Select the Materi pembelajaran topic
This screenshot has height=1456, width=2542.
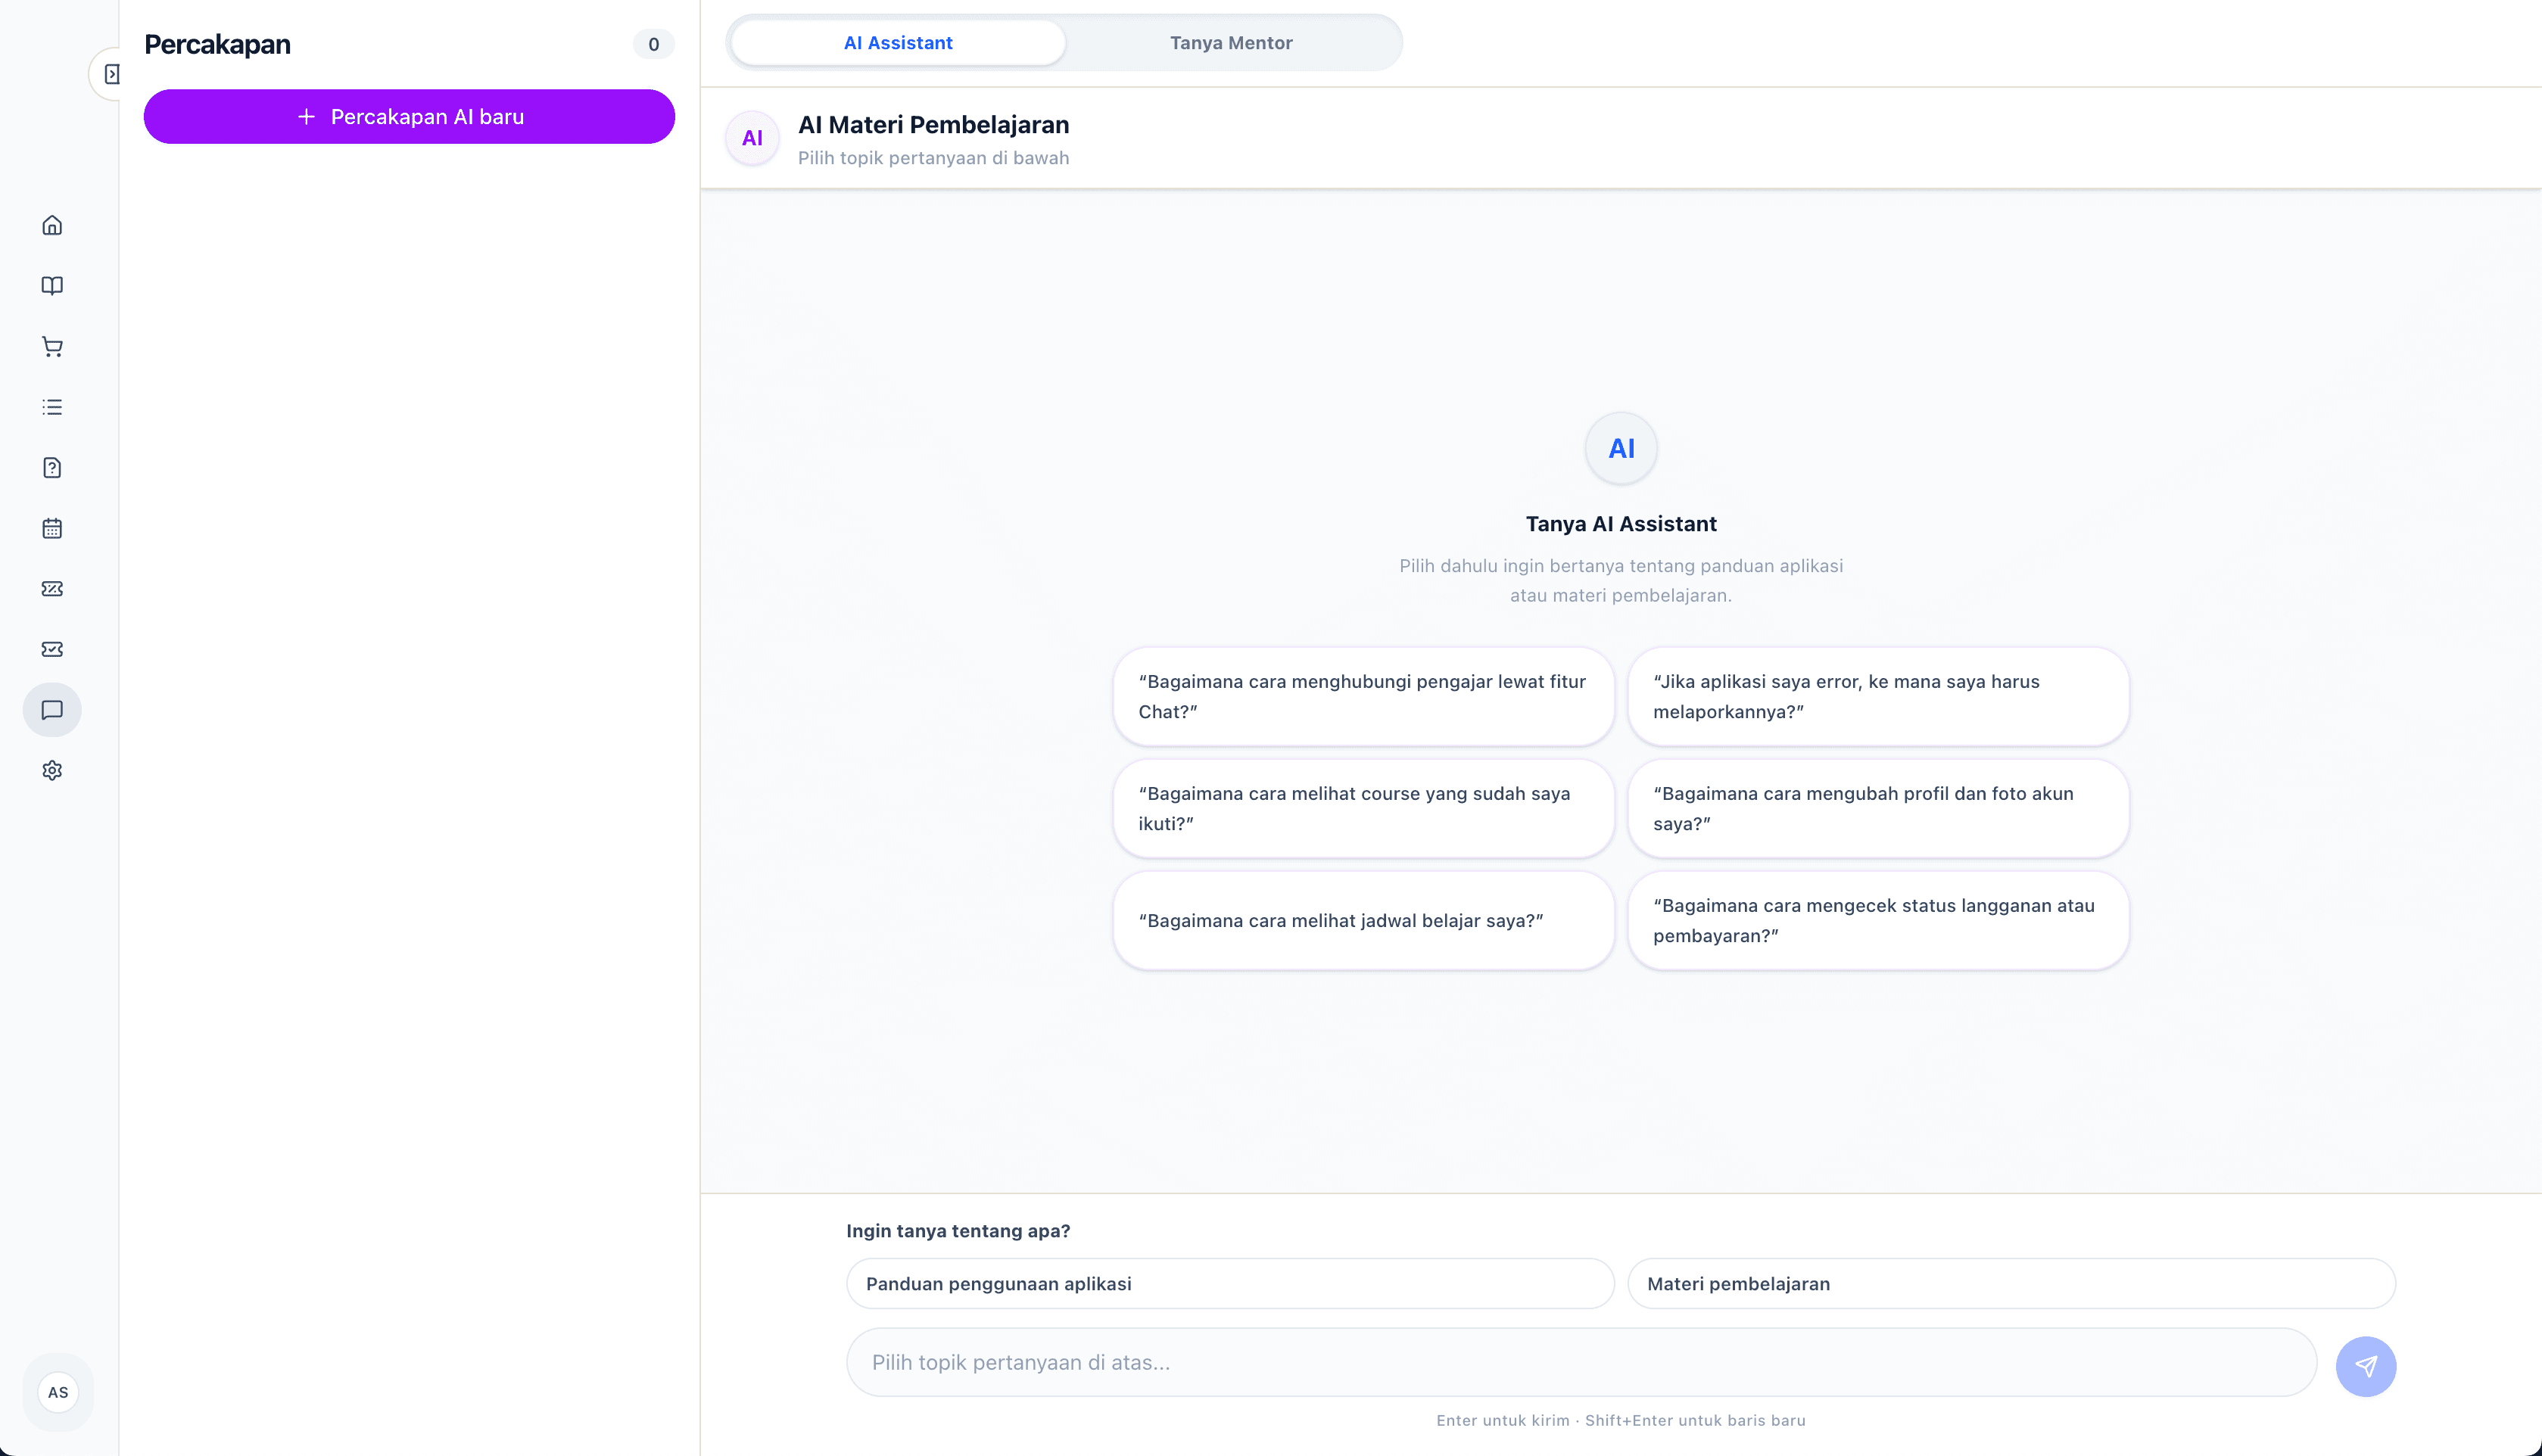[2011, 1283]
